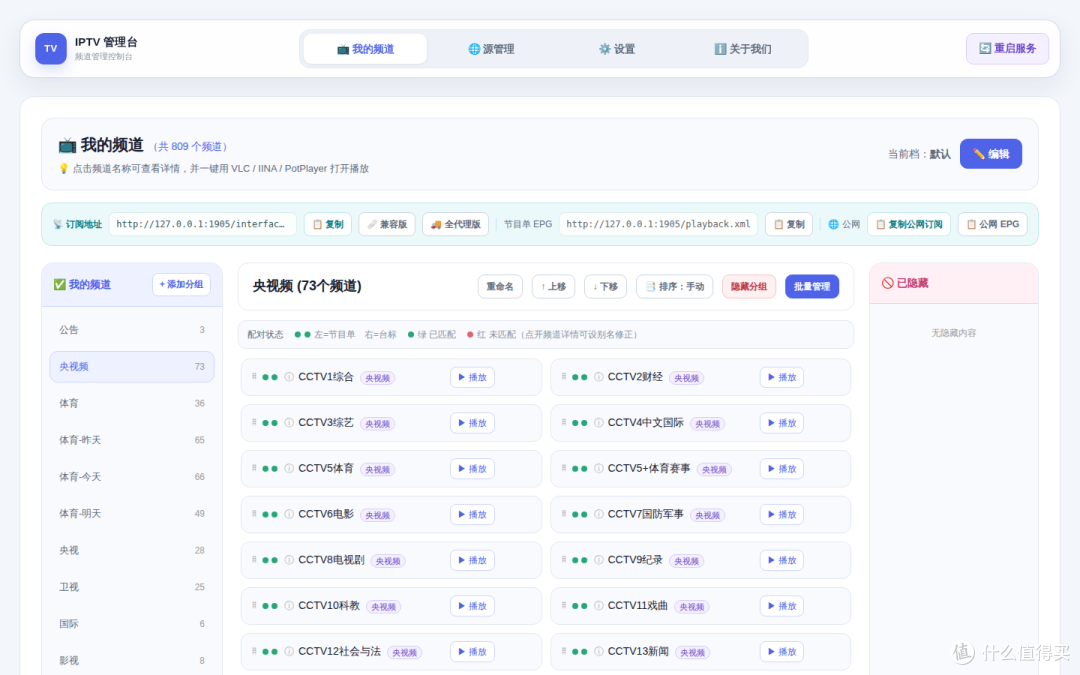Open the info icon for CCTV13新闻
This screenshot has height=675, width=1080.
[x=599, y=652]
